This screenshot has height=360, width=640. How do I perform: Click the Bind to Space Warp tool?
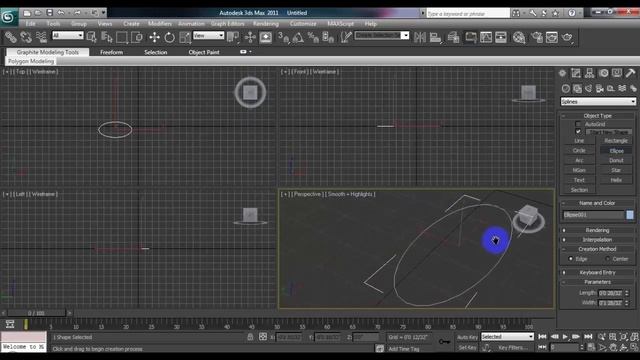(x=41, y=38)
